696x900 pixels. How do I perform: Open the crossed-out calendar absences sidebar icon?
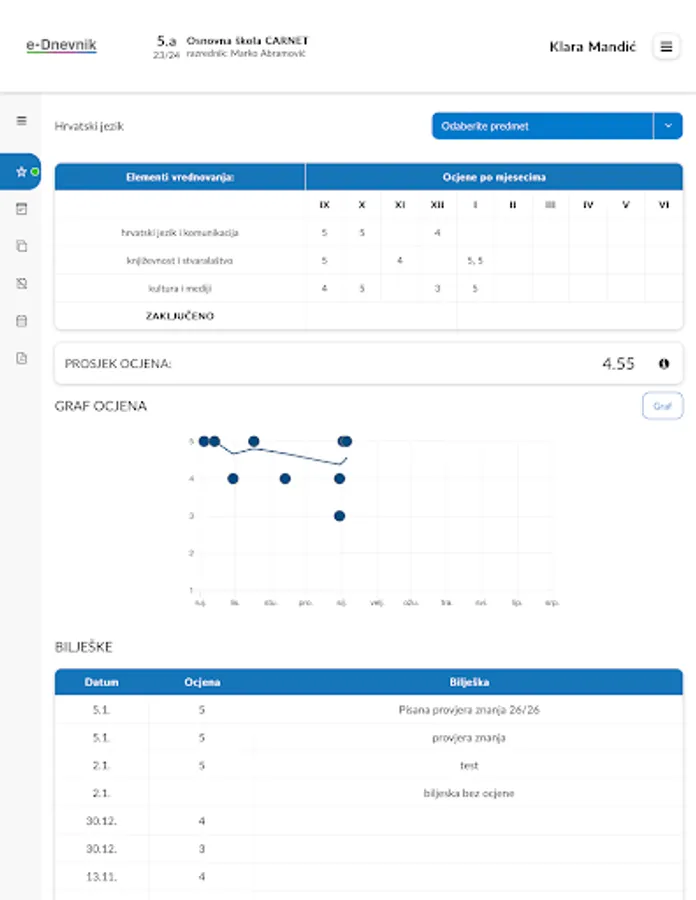pyautogui.click(x=22, y=284)
